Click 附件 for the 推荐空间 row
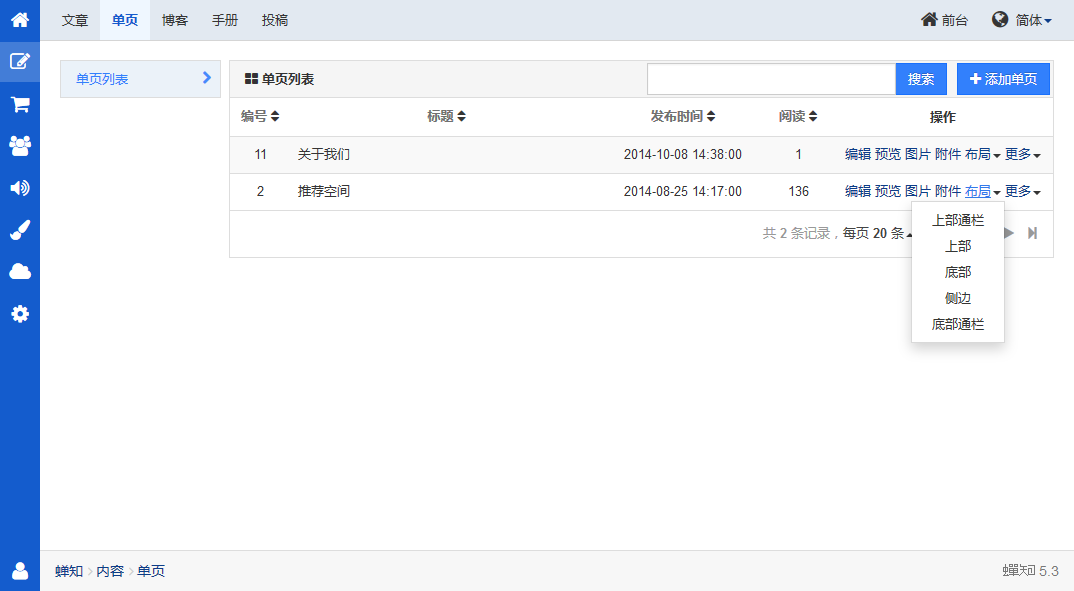This screenshot has height=591, width=1074. coord(948,191)
